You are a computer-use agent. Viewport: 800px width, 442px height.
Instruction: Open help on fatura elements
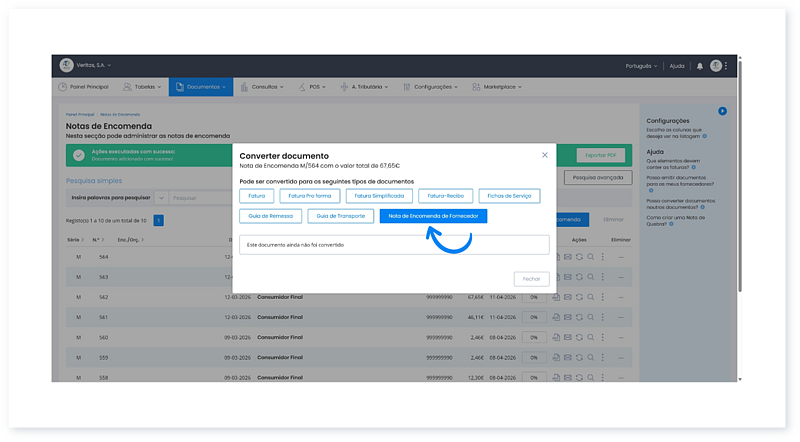pyautogui.click(x=693, y=167)
